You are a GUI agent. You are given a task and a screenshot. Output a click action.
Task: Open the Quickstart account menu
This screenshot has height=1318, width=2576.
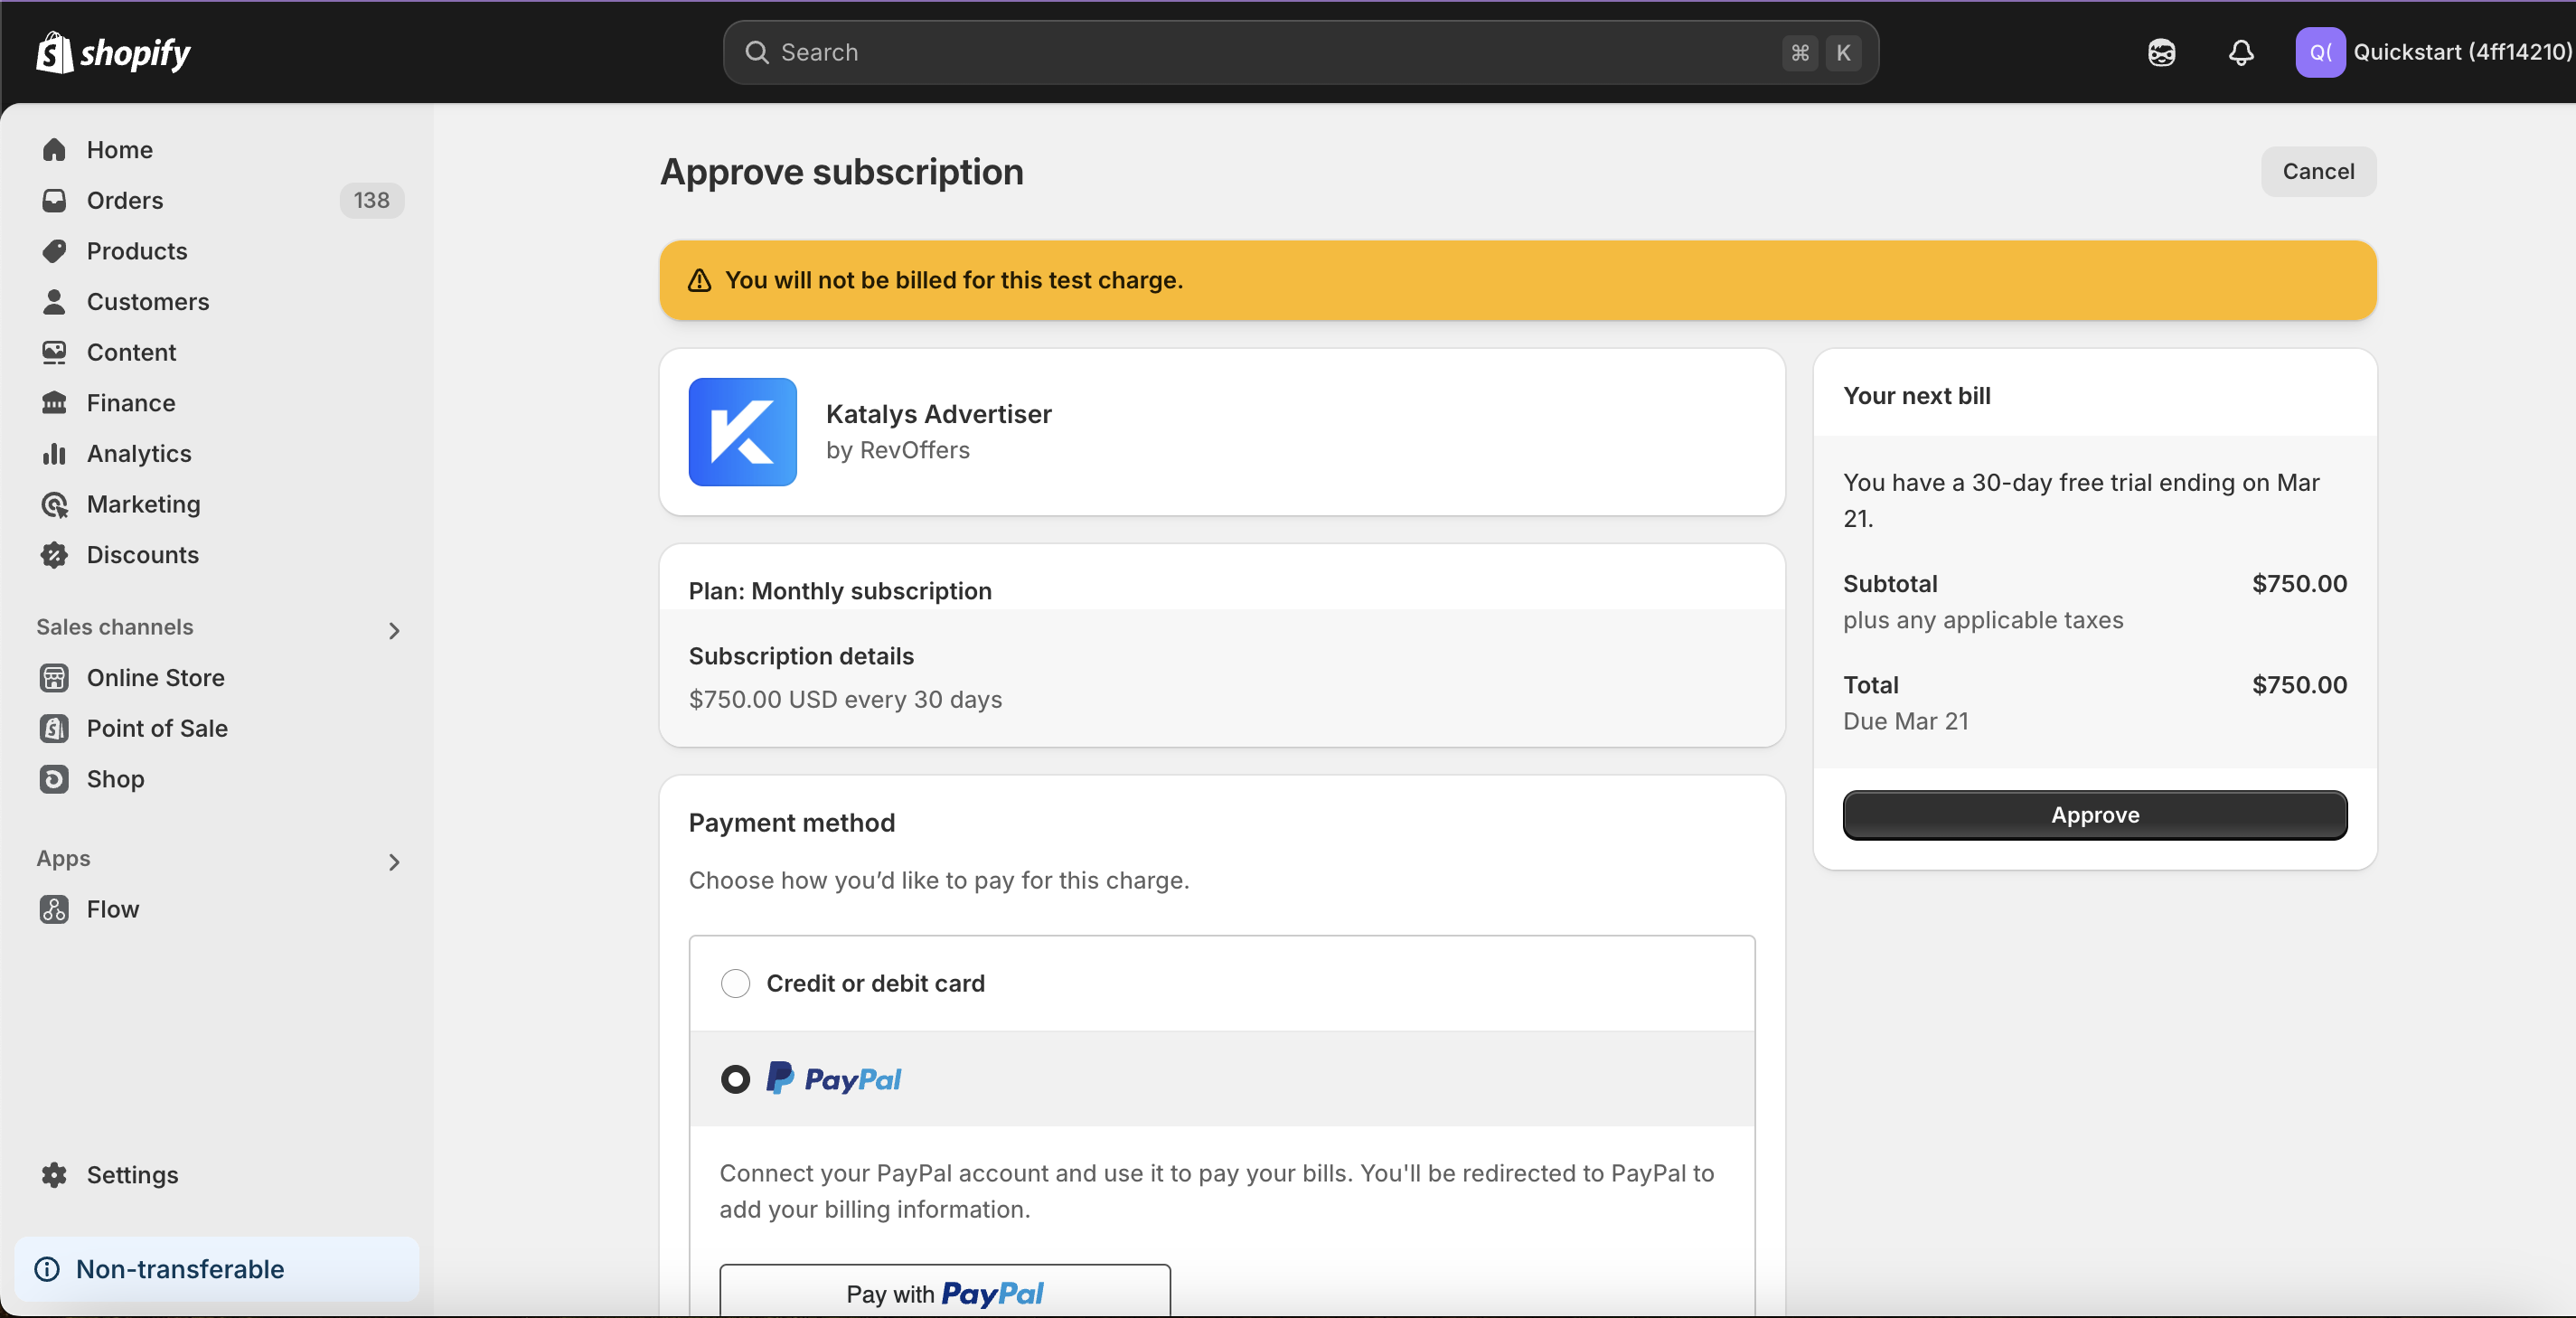[x=2432, y=52]
